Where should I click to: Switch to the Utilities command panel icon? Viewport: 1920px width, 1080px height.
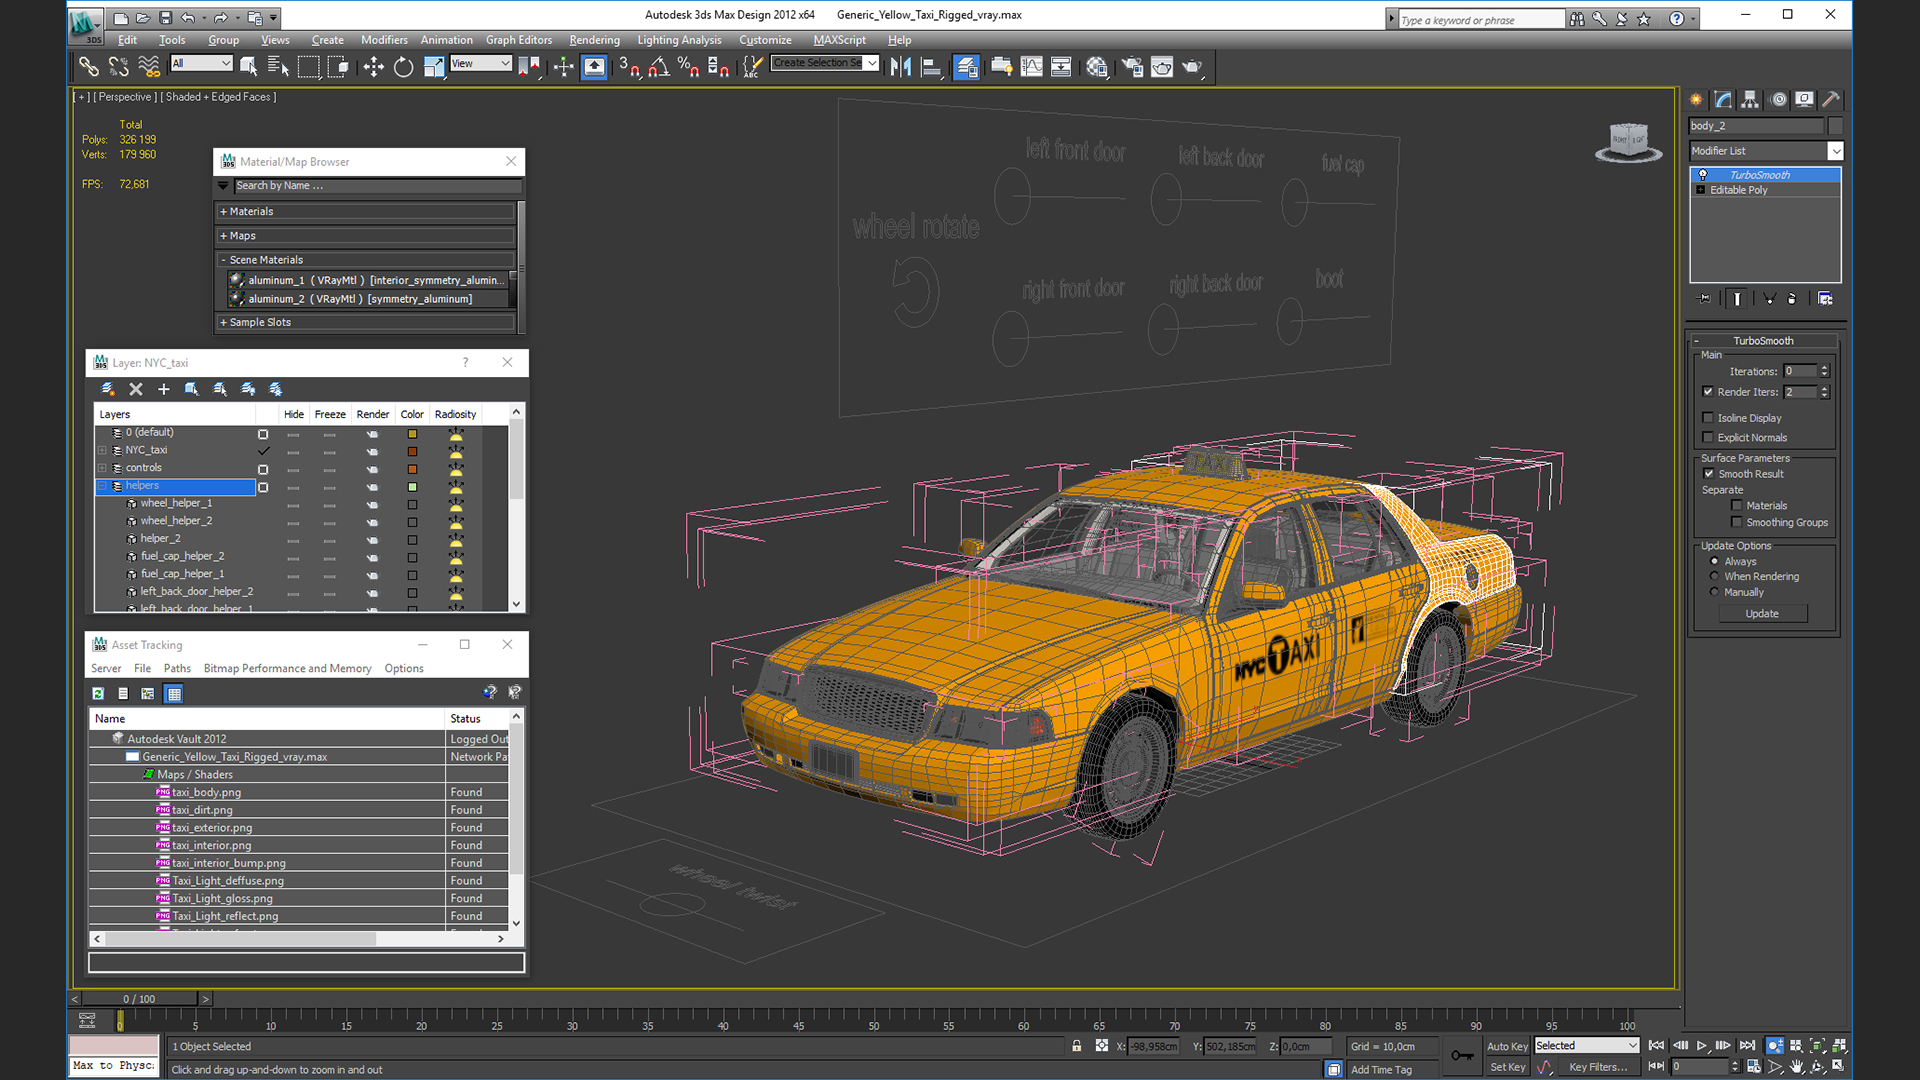(1831, 99)
